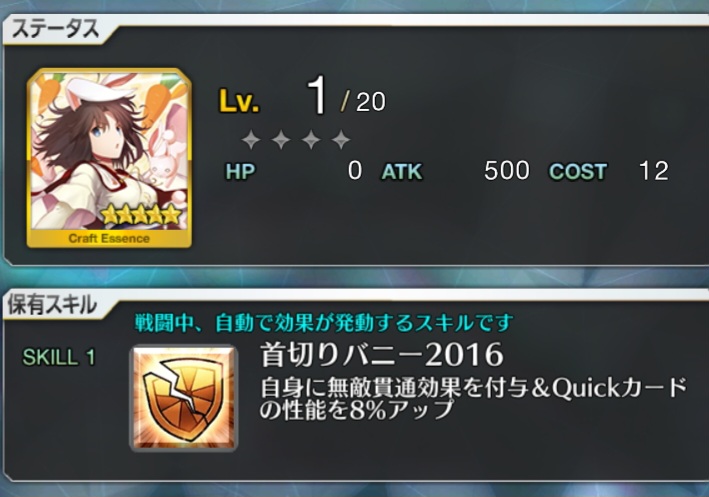Click skill name 首切りバニー2016
The width and height of the screenshot is (709, 497).
pyautogui.click(x=382, y=354)
